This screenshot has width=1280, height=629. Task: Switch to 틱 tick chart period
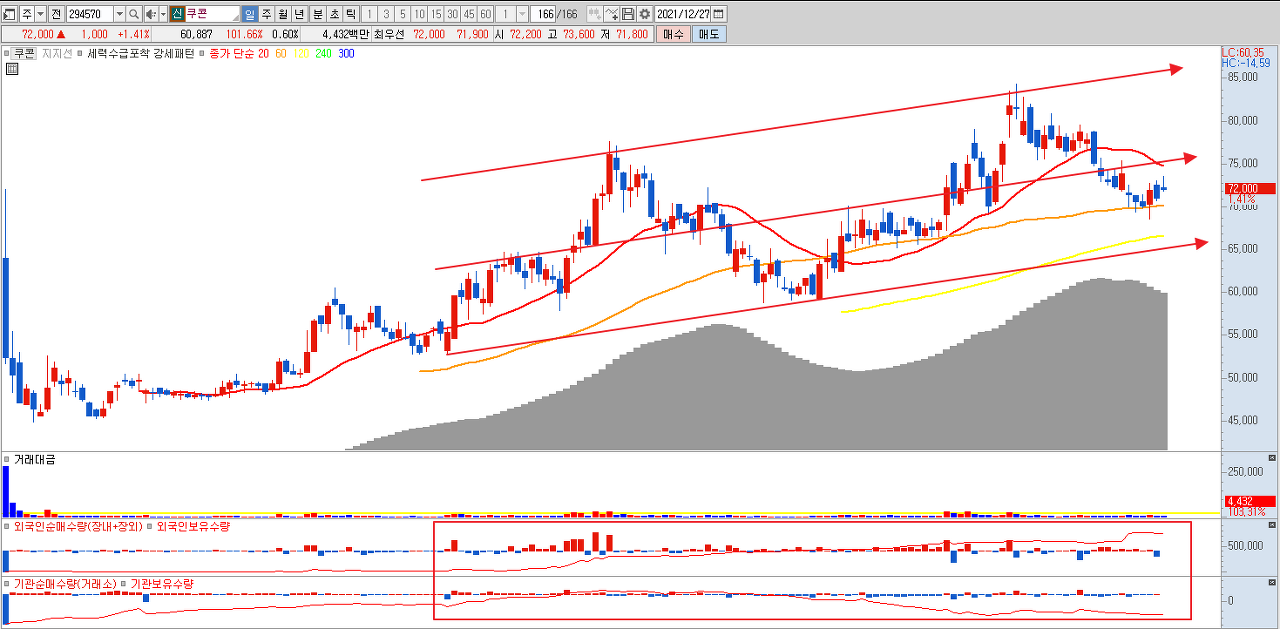[351, 14]
